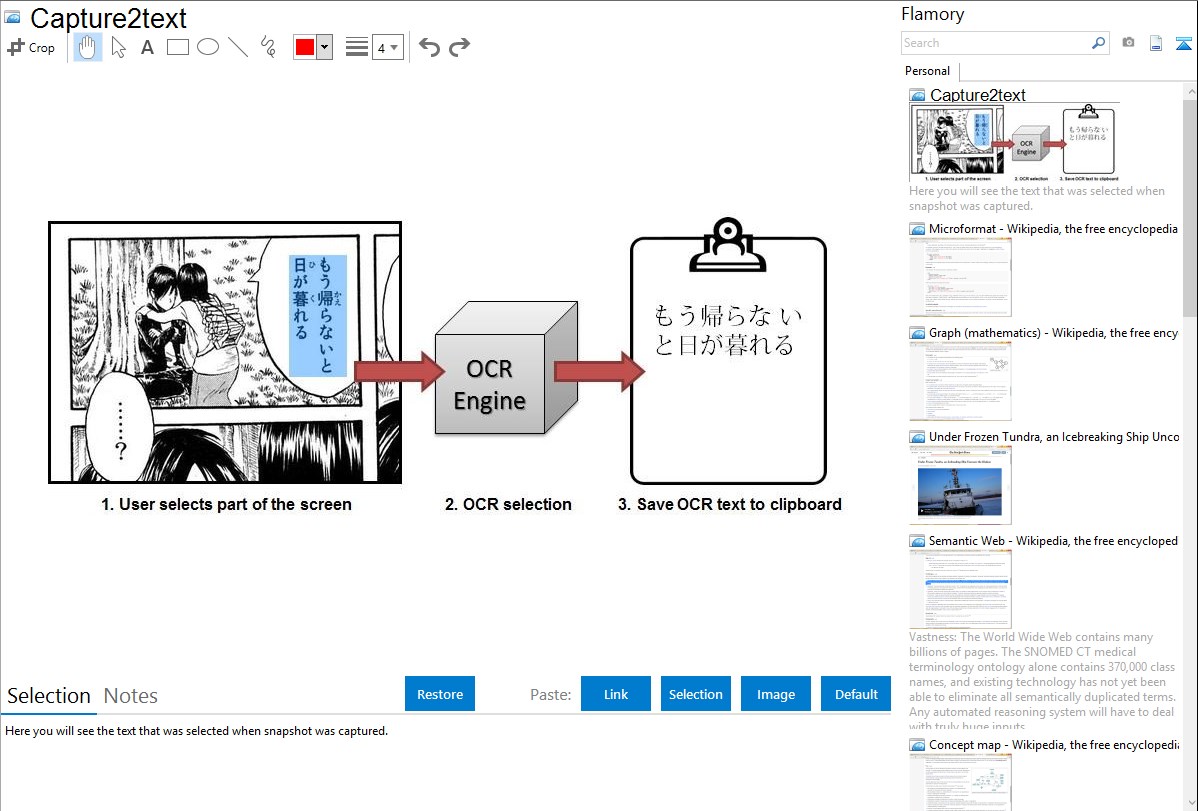Viewport: 1198px width, 811px height.
Task: Open the Notes tab
Action: click(131, 696)
